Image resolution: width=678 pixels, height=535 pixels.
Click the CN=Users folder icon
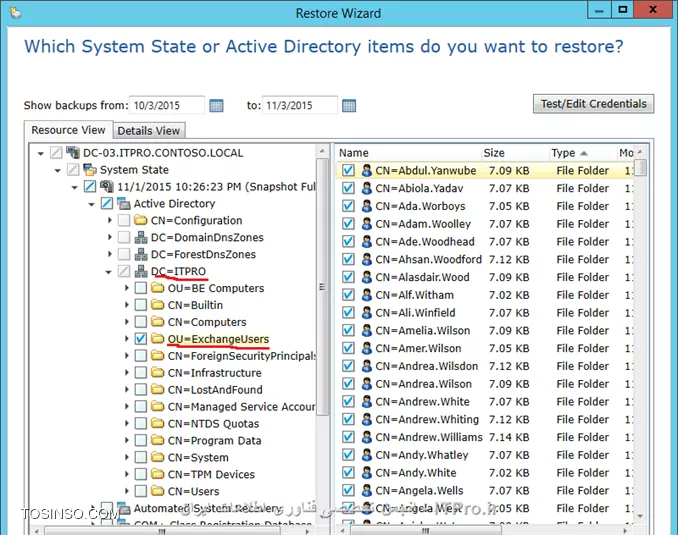point(157,491)
